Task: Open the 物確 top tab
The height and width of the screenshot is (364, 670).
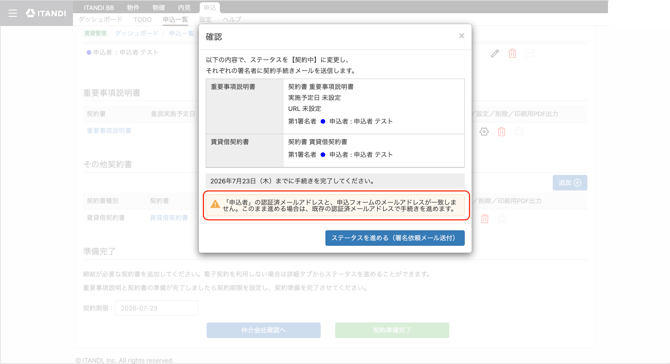Action: [x=159, y=8]
